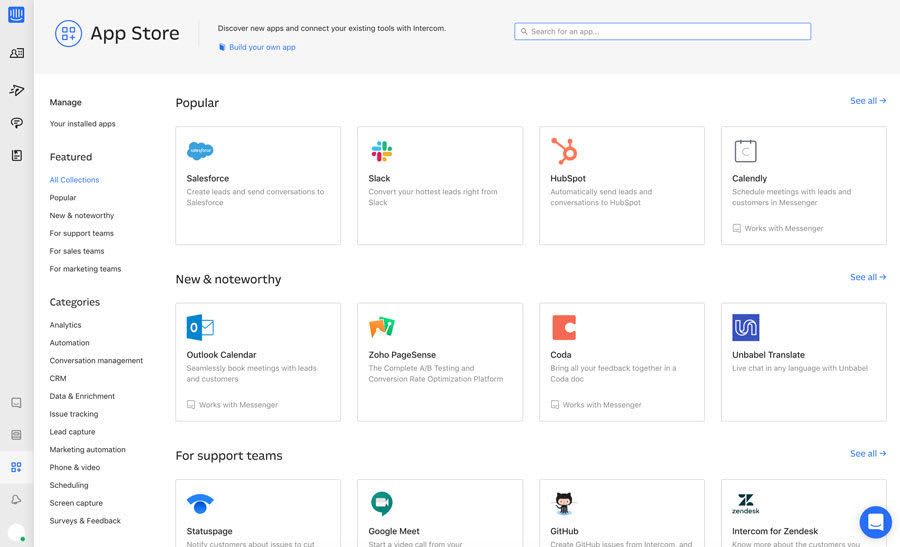The image size is (900, 547).
Task: Open the Issue tracking category
Action: coord(73,414)
